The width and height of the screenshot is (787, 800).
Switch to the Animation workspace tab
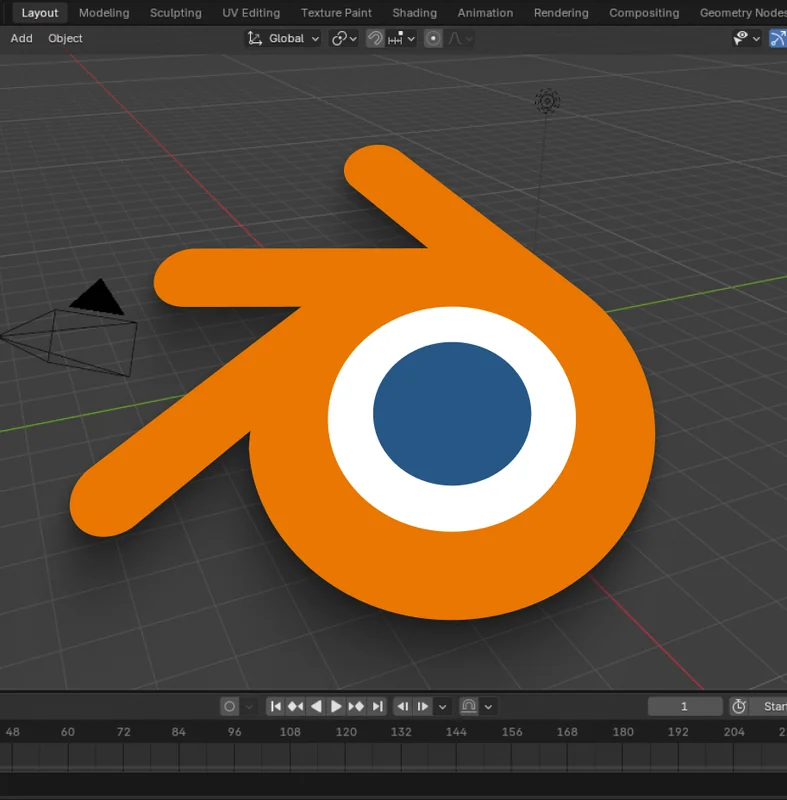485,13
